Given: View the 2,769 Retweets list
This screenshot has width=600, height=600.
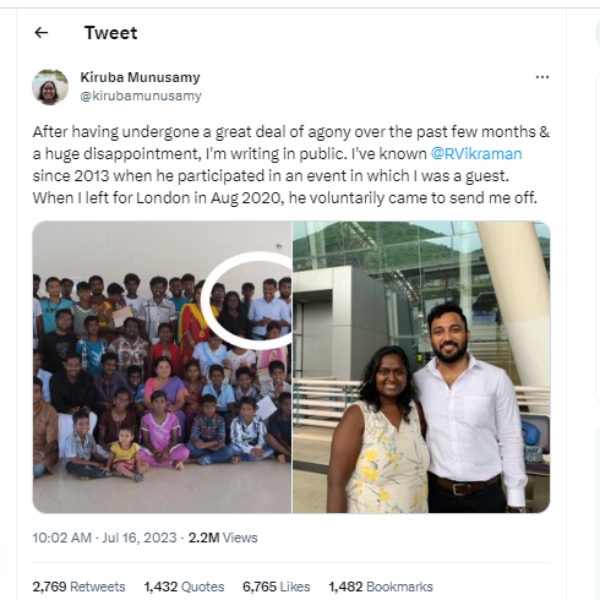Looking at the screenshot, I should [79, 586].
